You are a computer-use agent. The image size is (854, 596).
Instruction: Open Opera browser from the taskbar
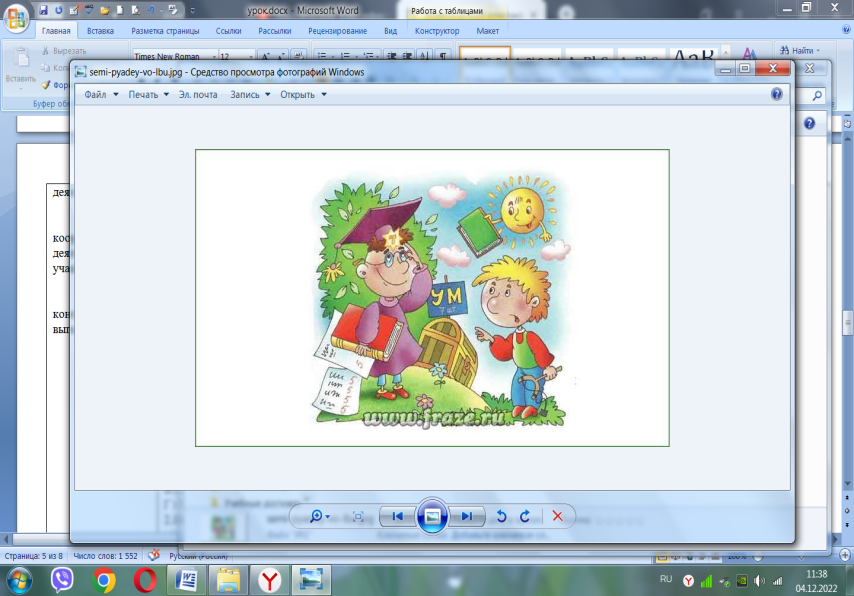pyautogui.click(x=145, y=580)
